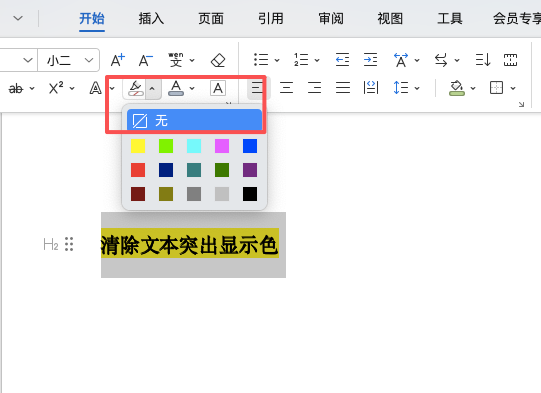This screenshot has width=541, height=393.
Task: Click the character border A icon
Action: (218, 88)
